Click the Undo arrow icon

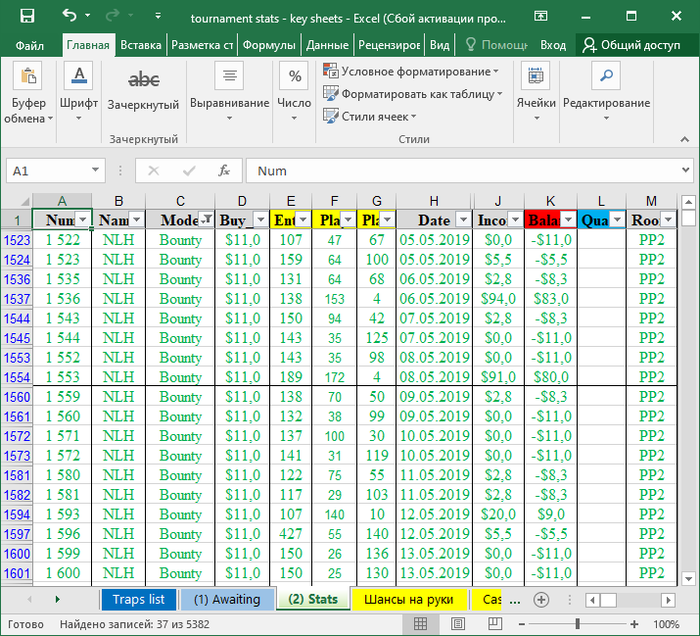click(69, 15)
